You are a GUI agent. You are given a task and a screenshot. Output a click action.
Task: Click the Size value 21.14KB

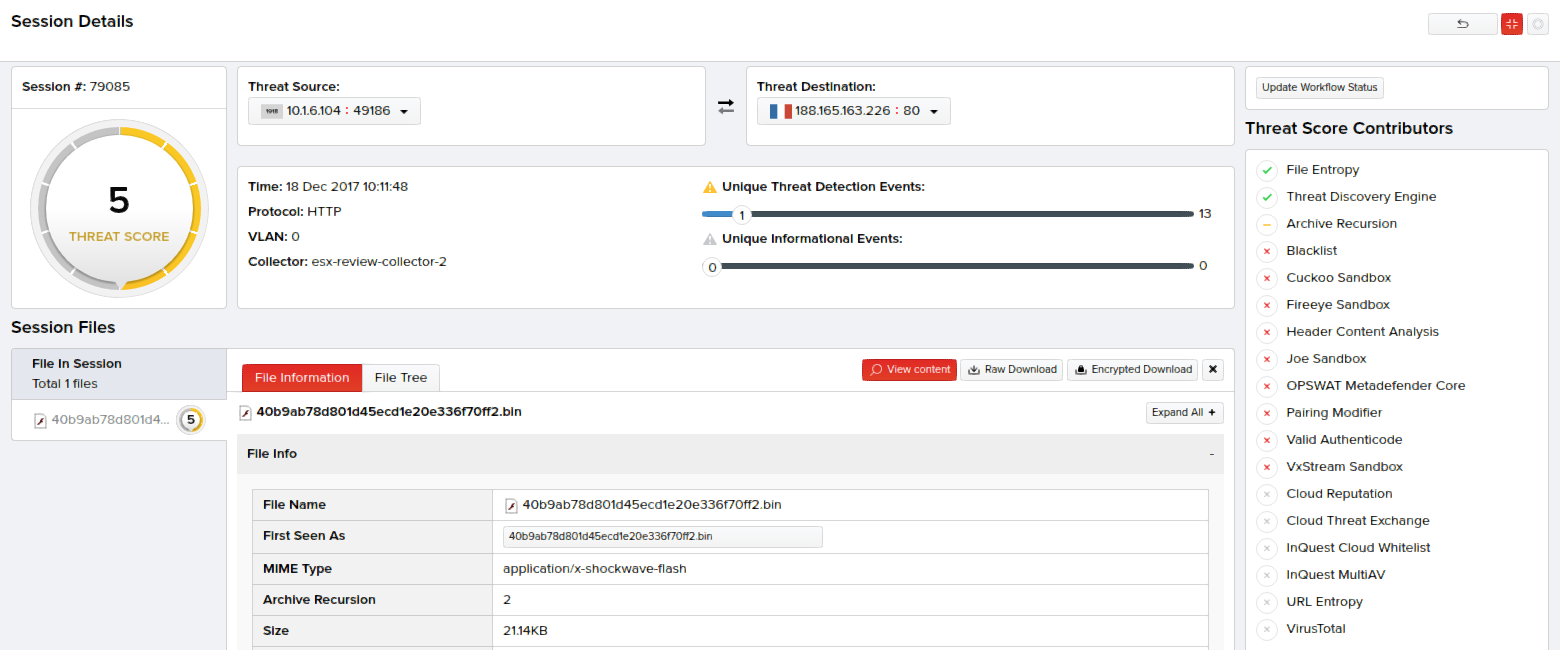point(525,631)
